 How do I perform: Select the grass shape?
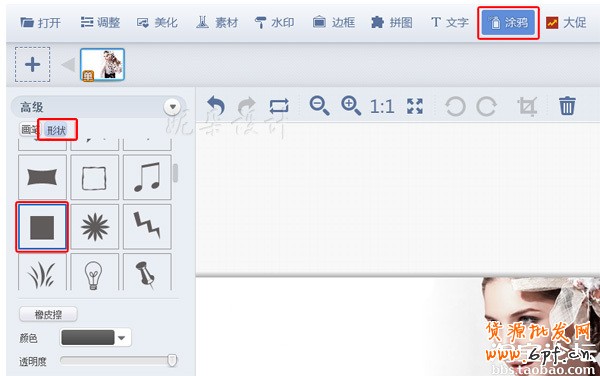click(x=42, y=272)
